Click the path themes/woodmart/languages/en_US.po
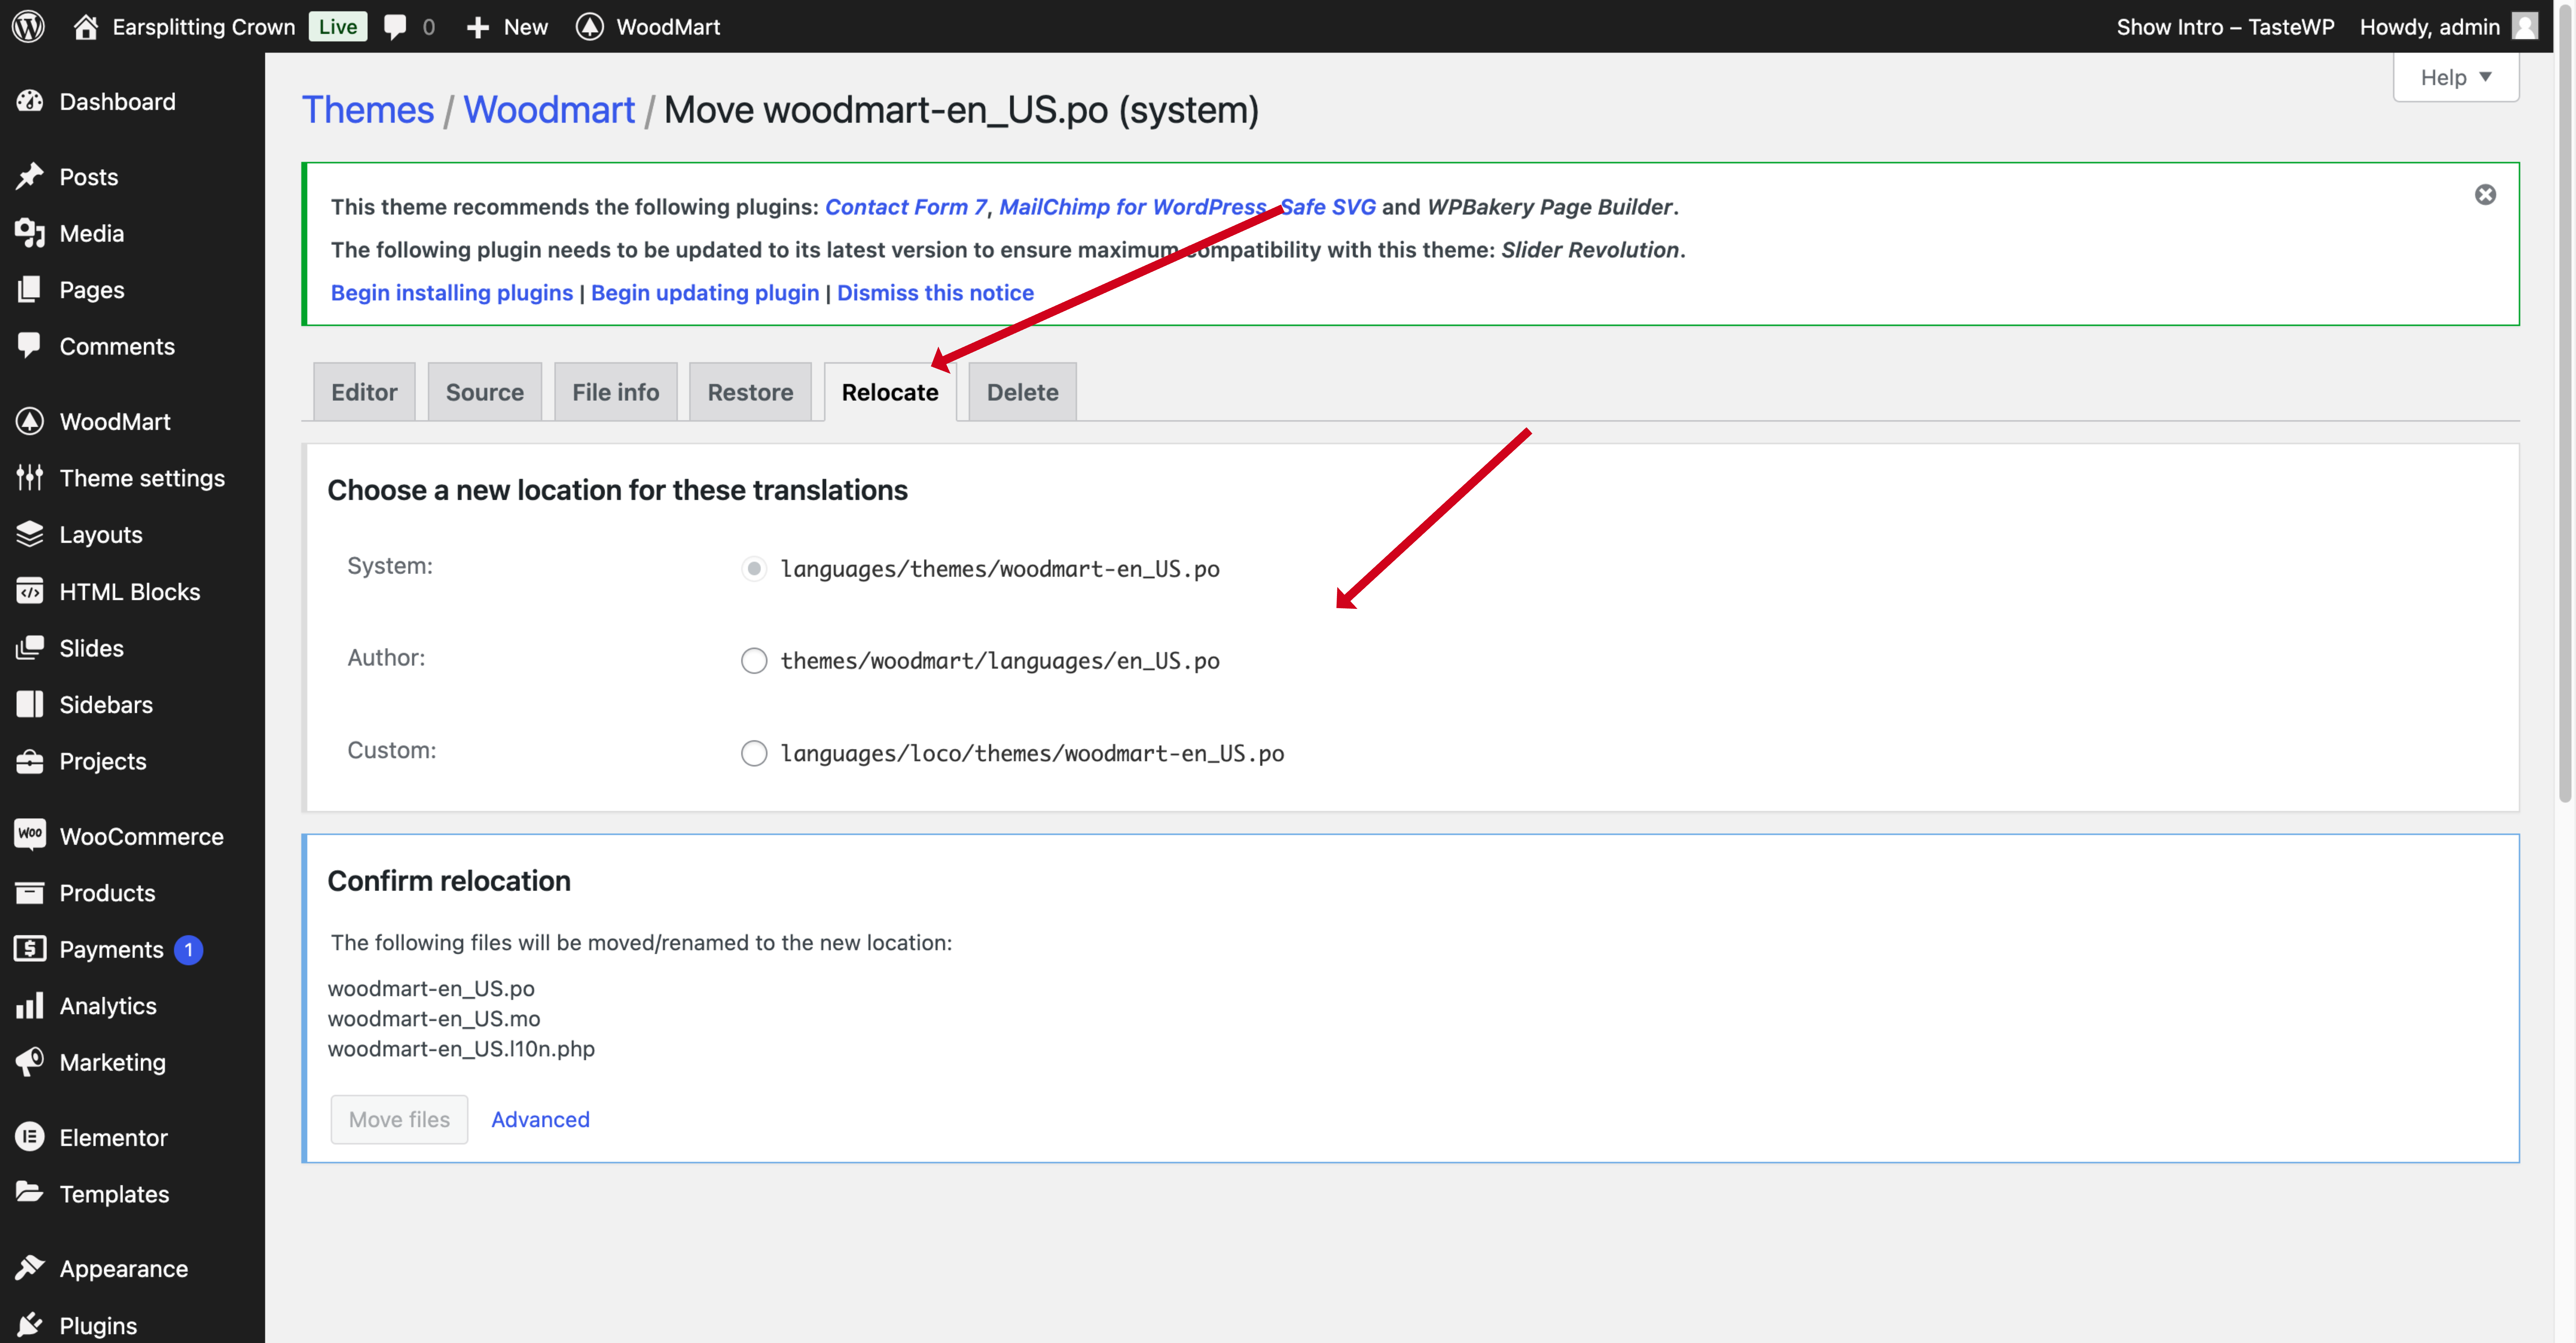The height and width of the screenshot is (1343, 2576). point(1000,661)
